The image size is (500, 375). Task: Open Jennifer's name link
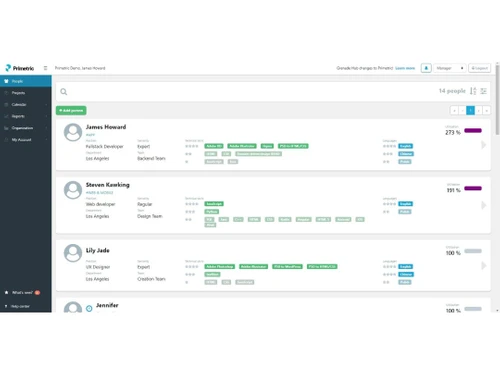point(107,305)
